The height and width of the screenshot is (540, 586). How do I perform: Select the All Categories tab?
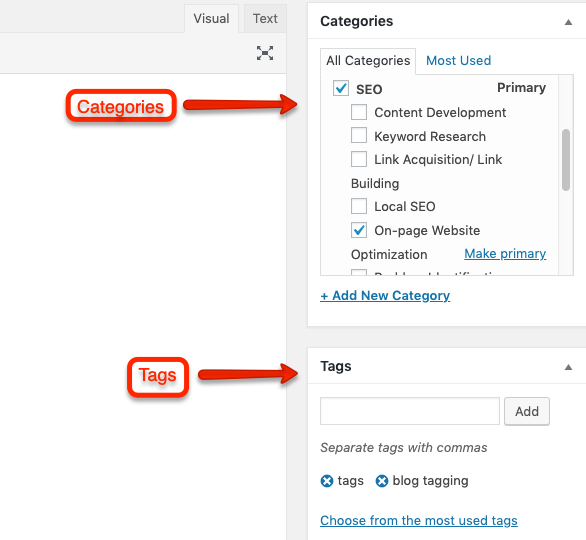368,61
